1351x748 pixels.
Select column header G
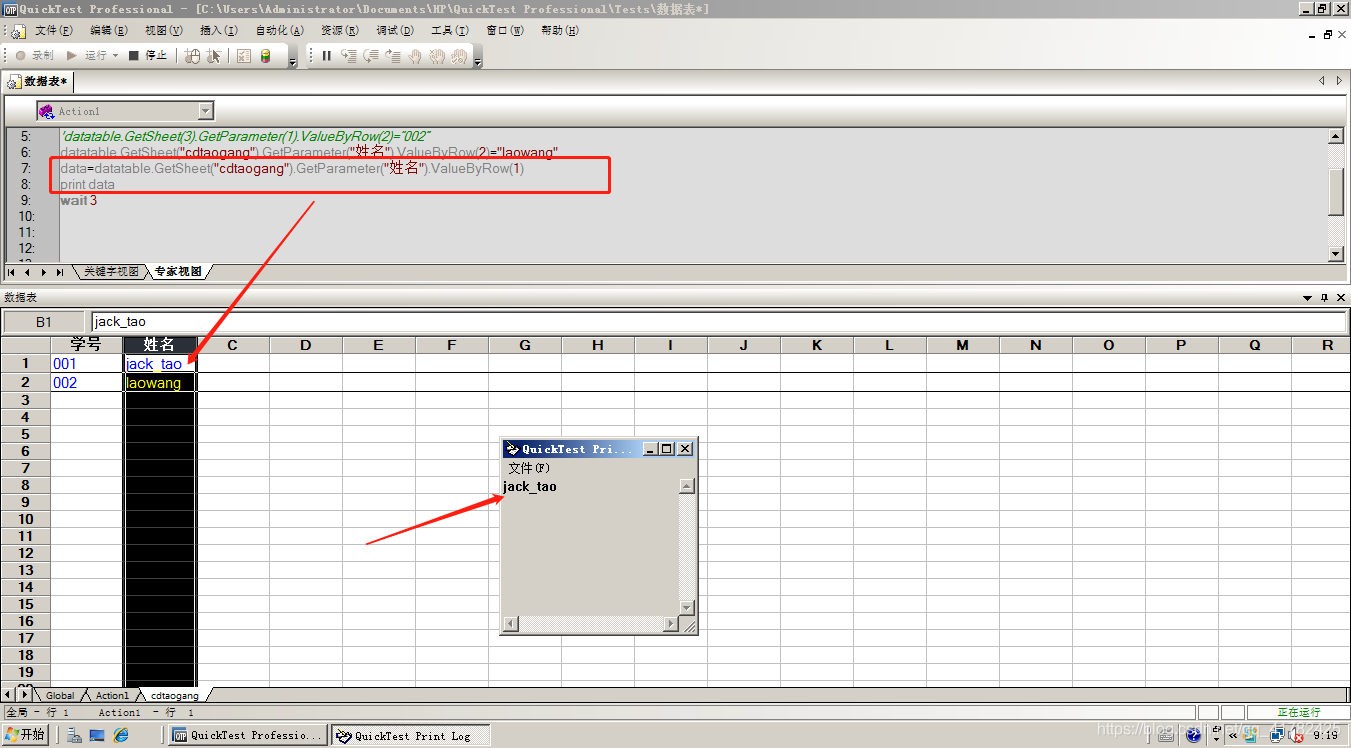pos(525,345)
